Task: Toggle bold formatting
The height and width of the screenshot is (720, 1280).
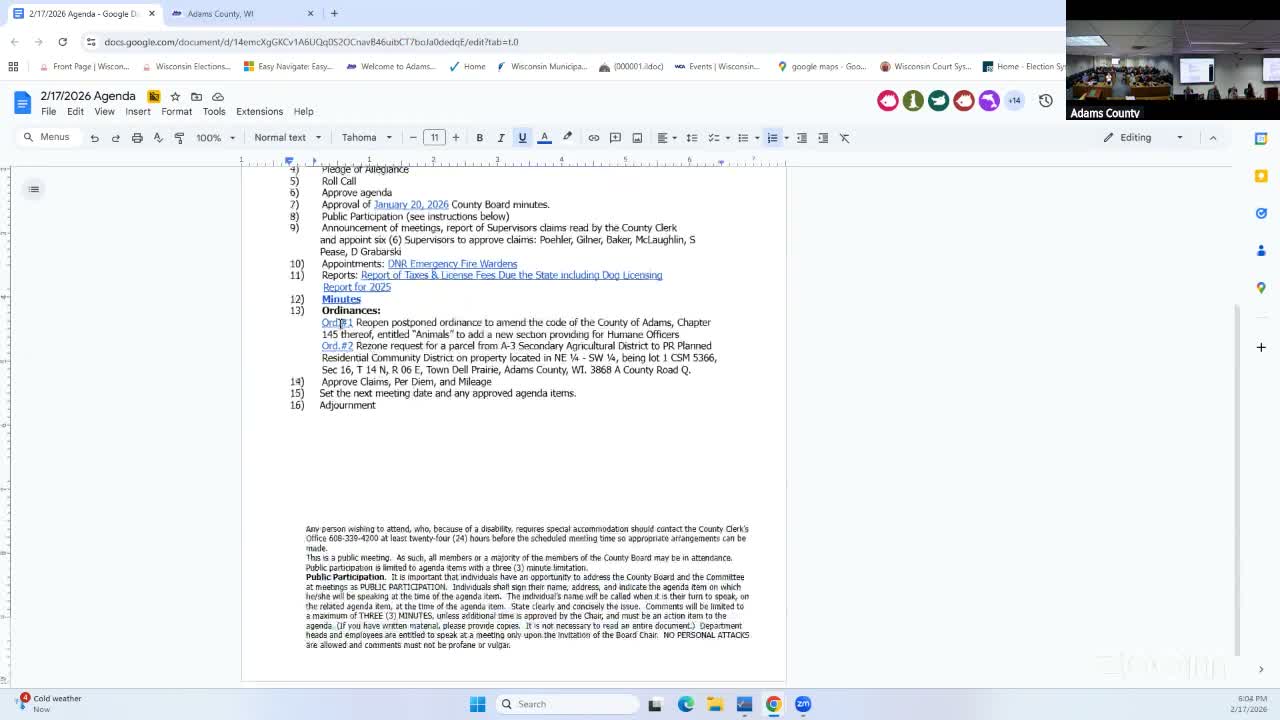Action: [479, 138]
